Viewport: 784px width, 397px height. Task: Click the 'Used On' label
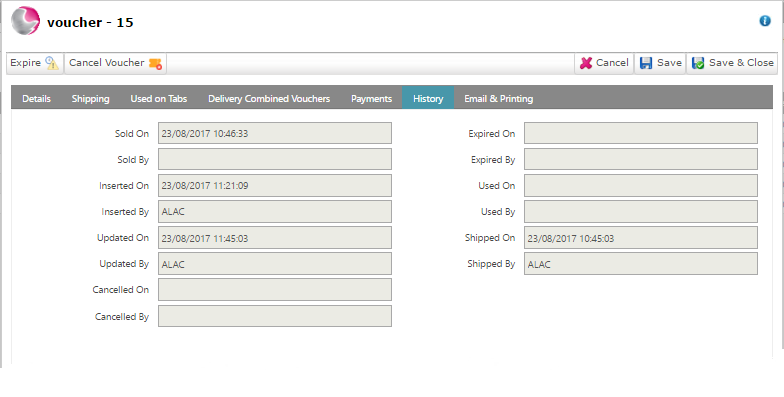click(496, 186)
